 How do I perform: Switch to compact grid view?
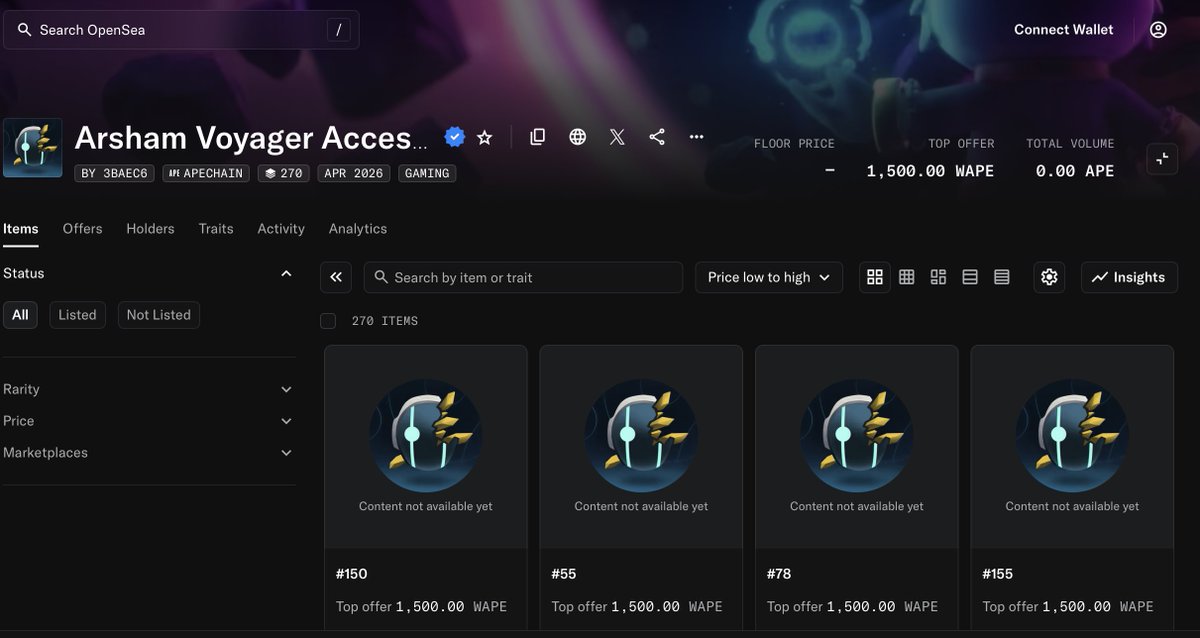(x=907, y=277)
